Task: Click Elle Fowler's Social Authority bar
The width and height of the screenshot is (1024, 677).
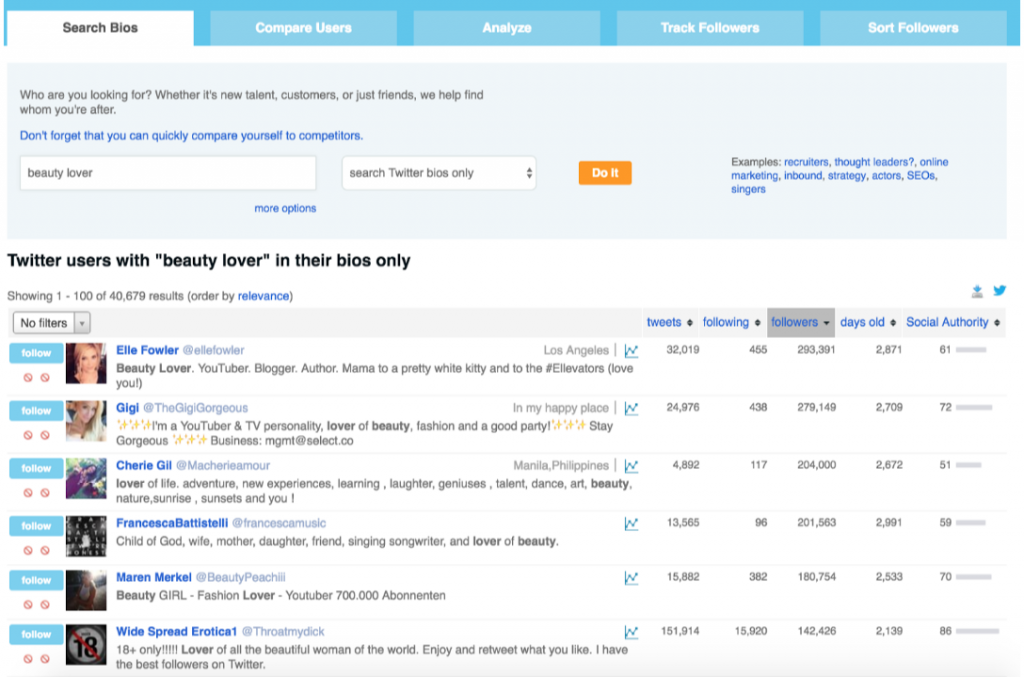Action: point(970,350)
